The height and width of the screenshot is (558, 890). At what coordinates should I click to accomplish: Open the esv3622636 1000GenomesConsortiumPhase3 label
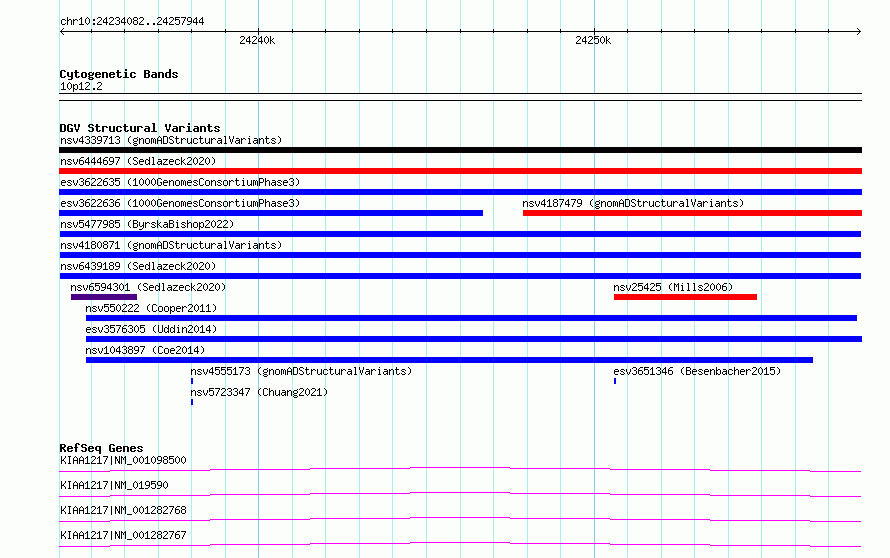point(180,203)
